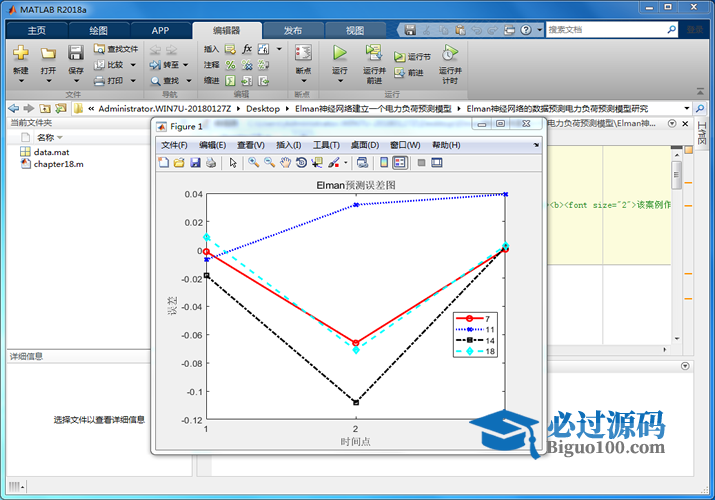Toggle the Zoom In tool
The image size is (715, 500).
click(x=254, y=162)
